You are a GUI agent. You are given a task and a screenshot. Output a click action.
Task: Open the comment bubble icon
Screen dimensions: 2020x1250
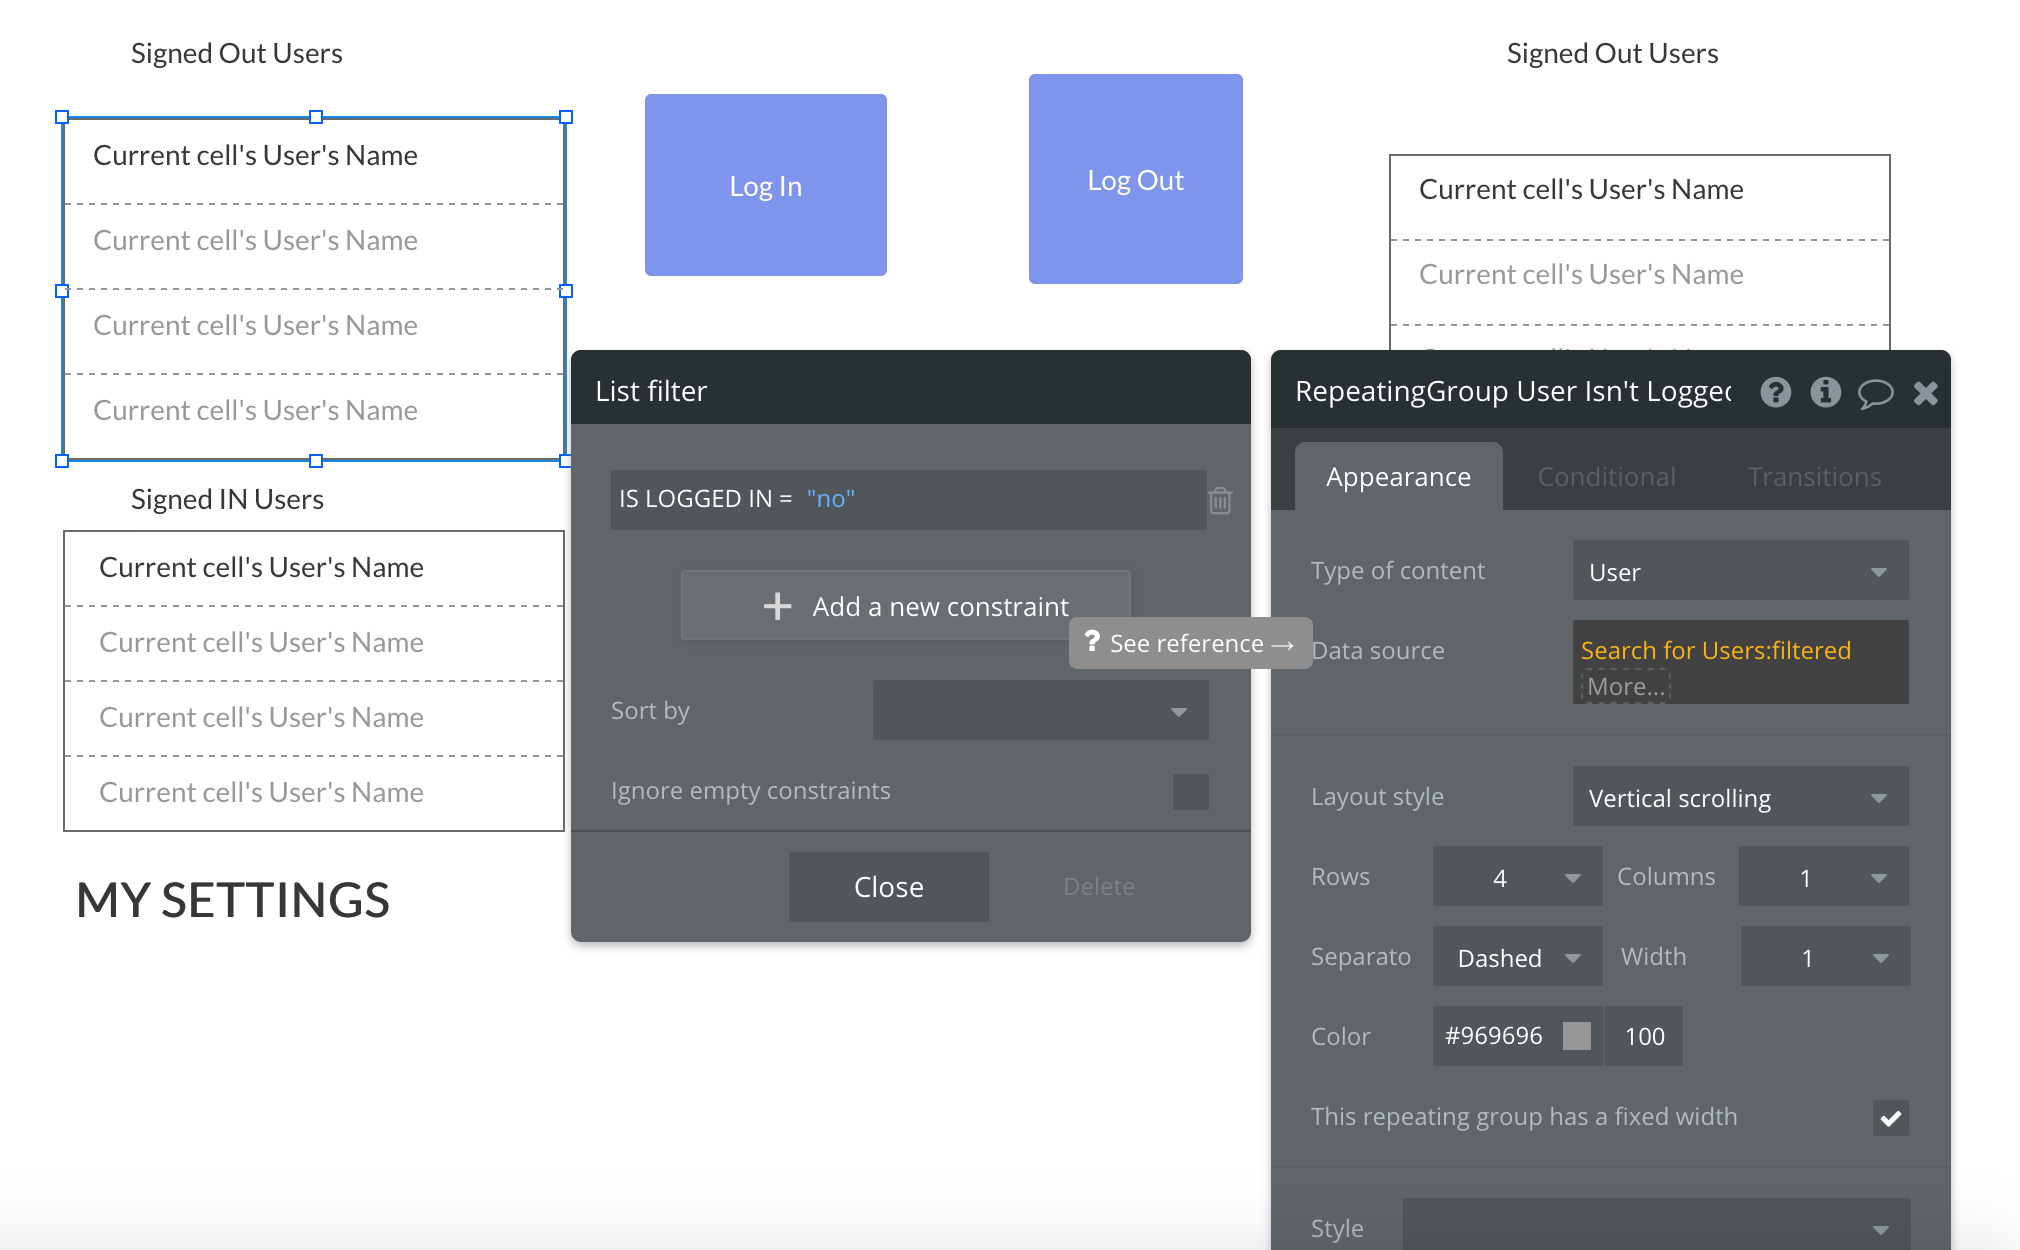[1875, 393]
